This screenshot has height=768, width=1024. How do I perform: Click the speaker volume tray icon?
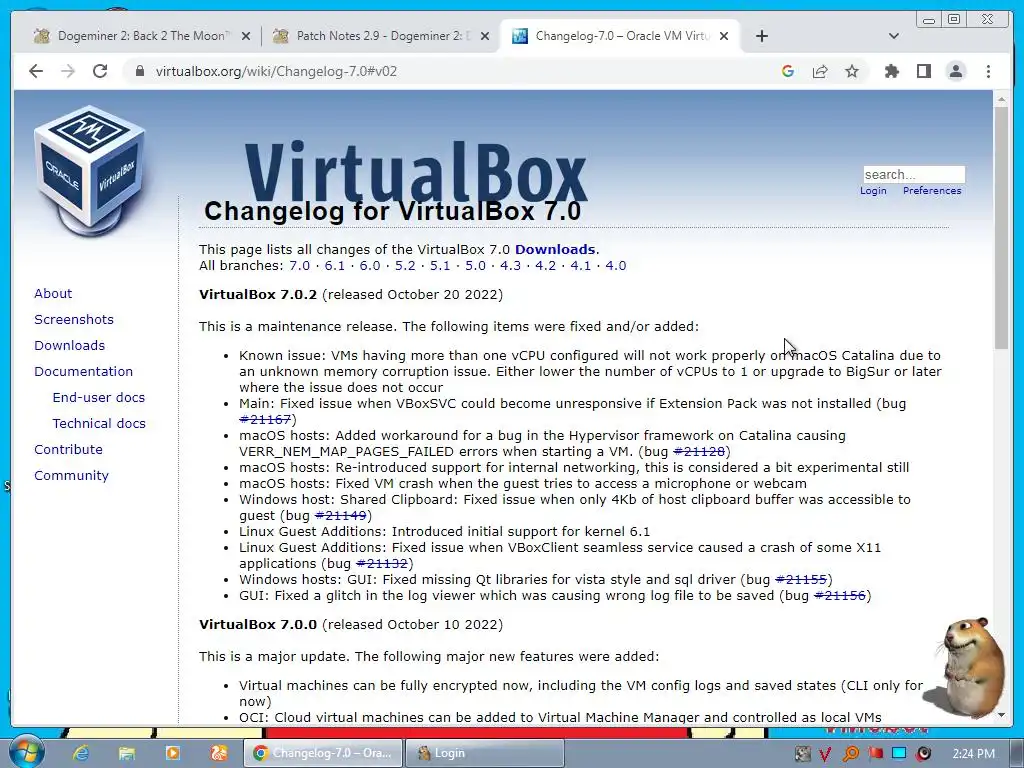point(924,754)
